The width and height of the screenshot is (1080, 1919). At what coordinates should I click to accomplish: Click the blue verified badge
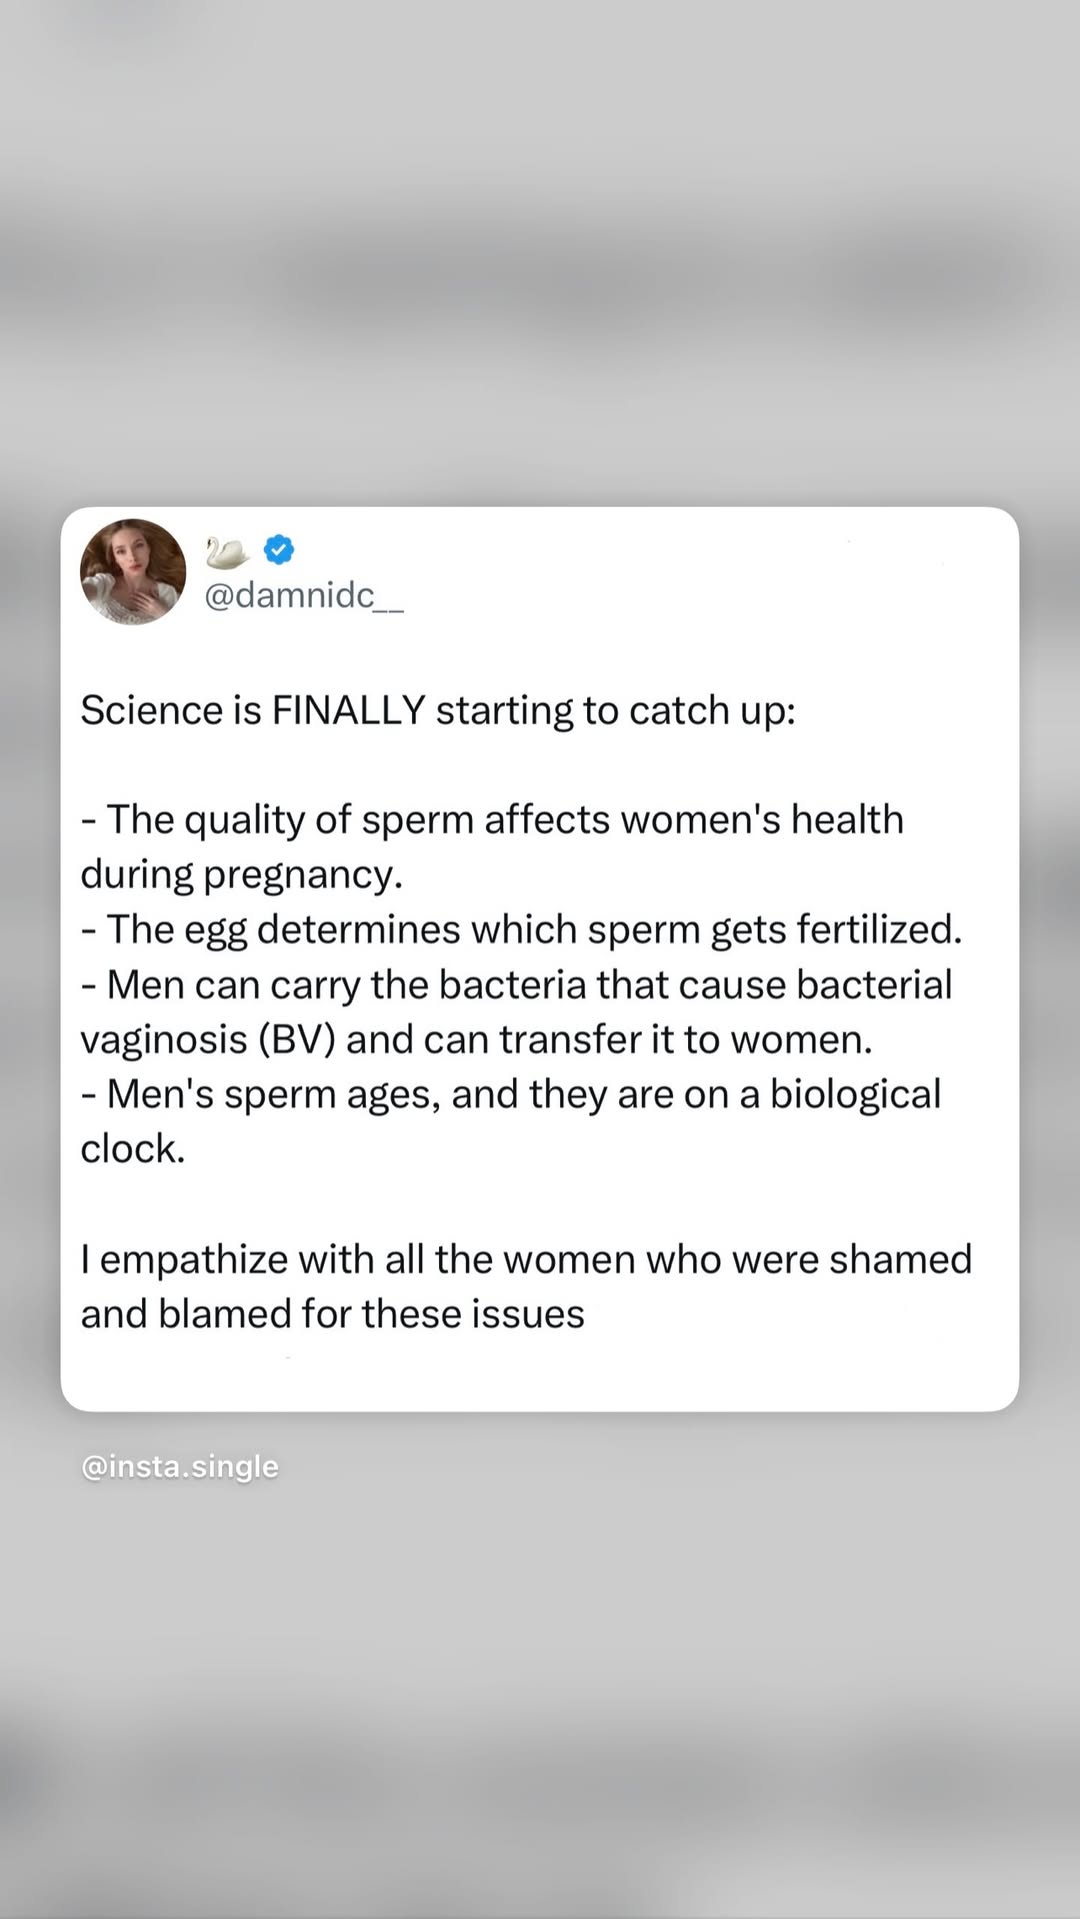pyautogui.click(x=279, y=549)
